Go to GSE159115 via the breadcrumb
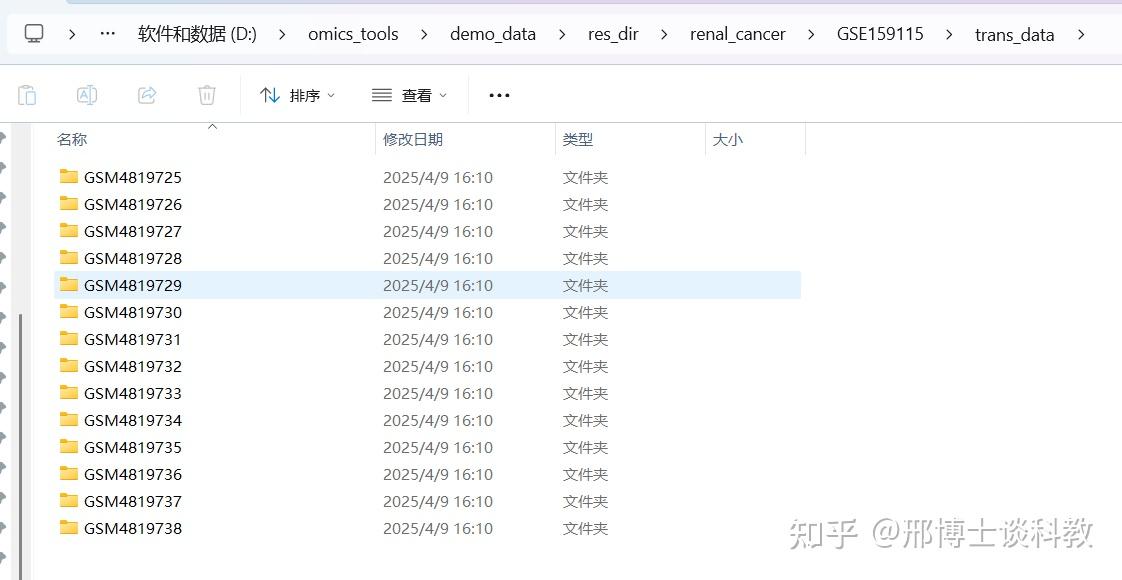 pyautogui.click(x=880, y=33)
